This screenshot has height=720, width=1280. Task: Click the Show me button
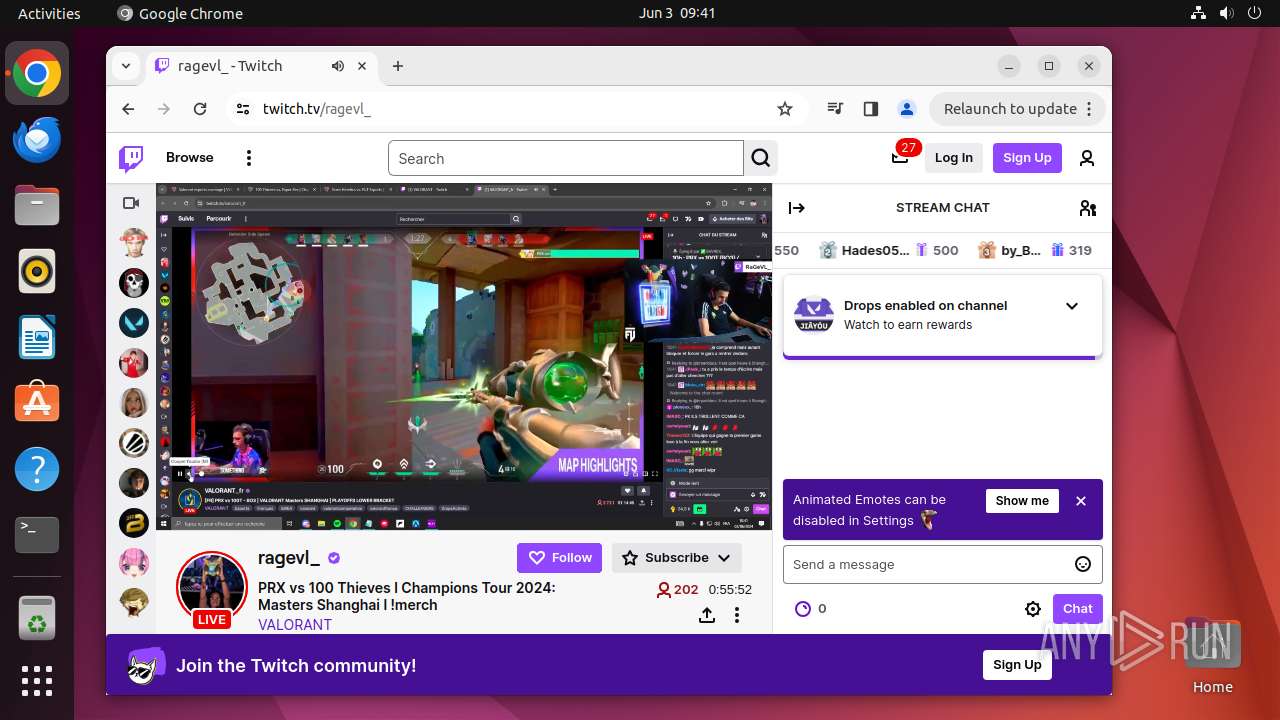coord(1022,501)
